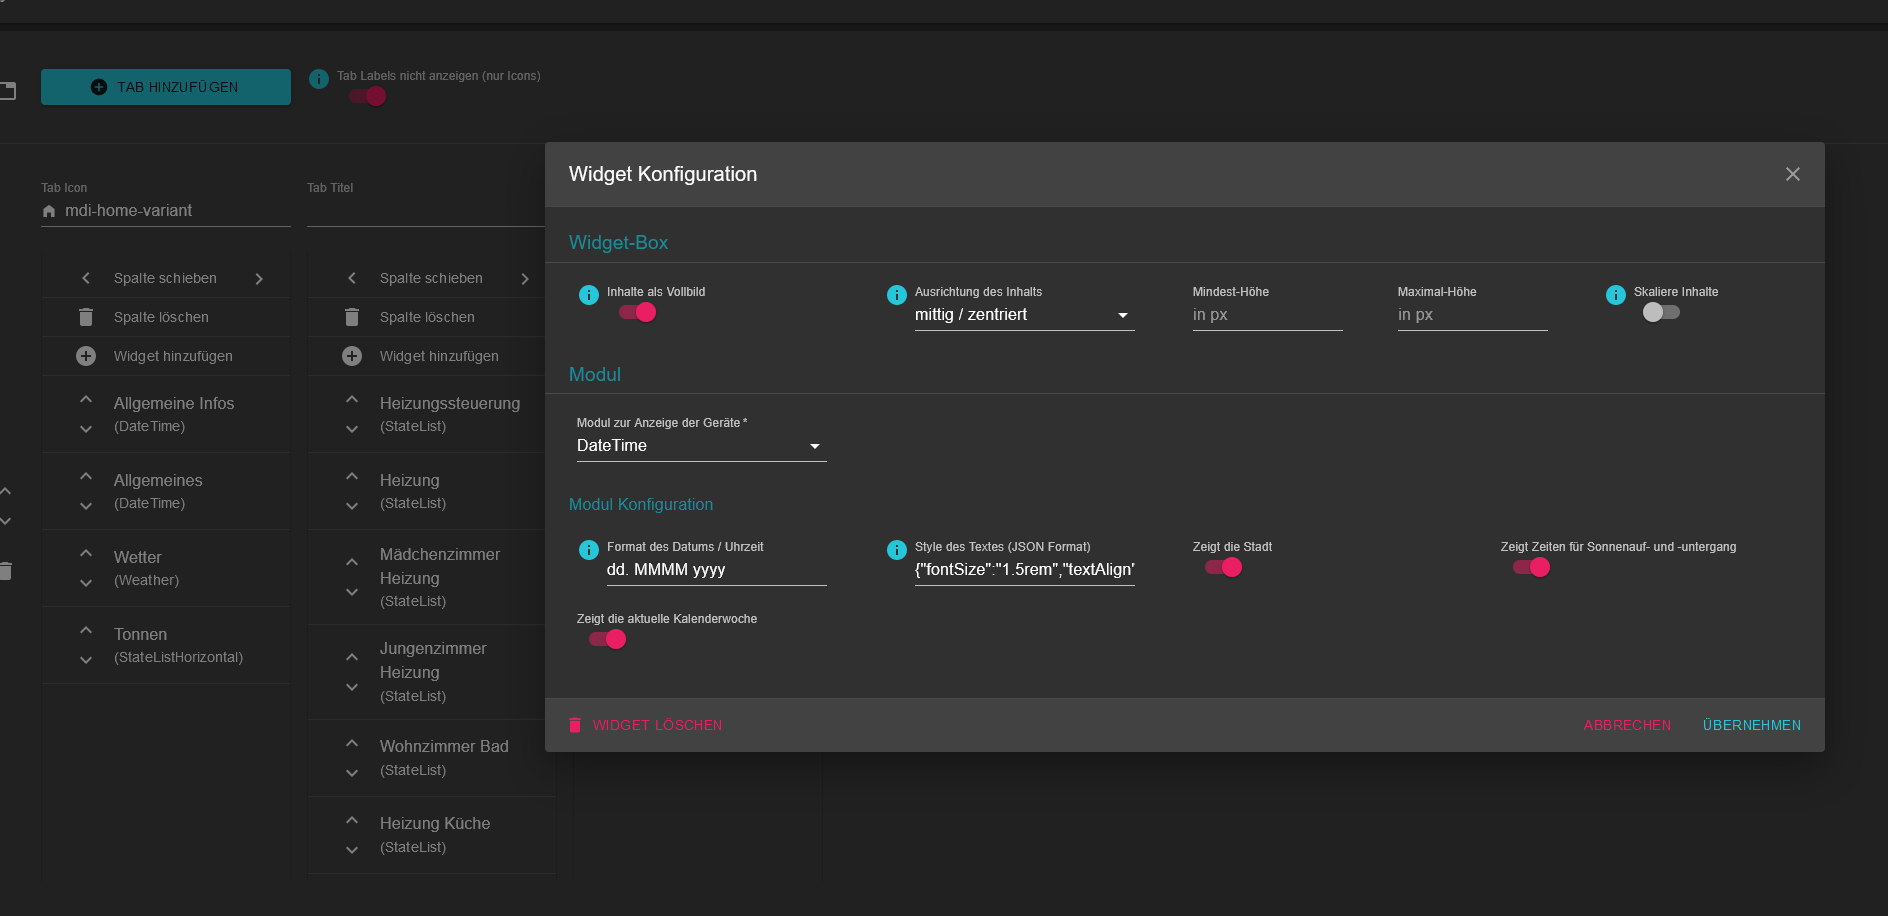
Task: Shift second column left with arrow
Action: tap(352, 278)
